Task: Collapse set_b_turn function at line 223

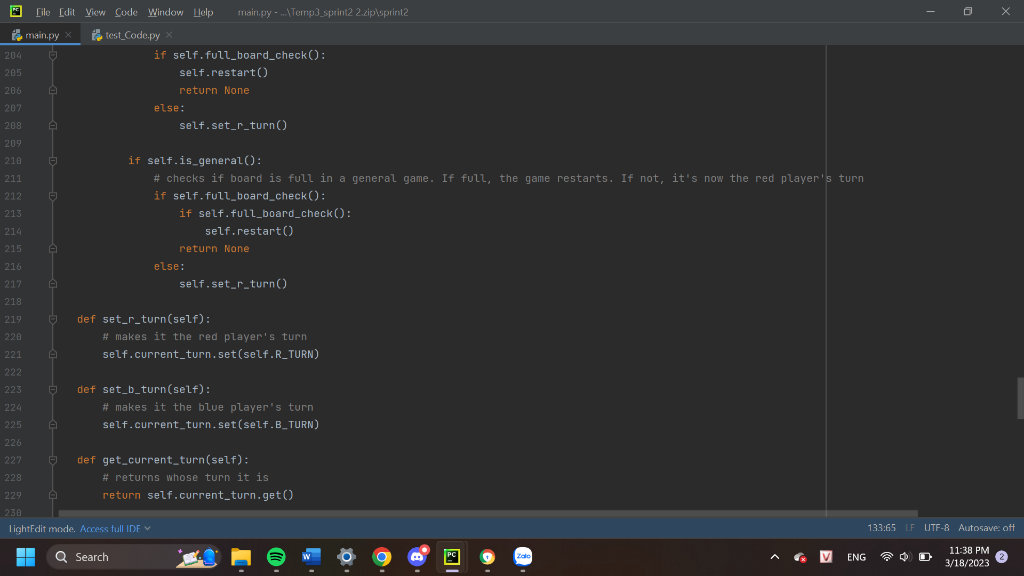Action: [x=53, y=390]
